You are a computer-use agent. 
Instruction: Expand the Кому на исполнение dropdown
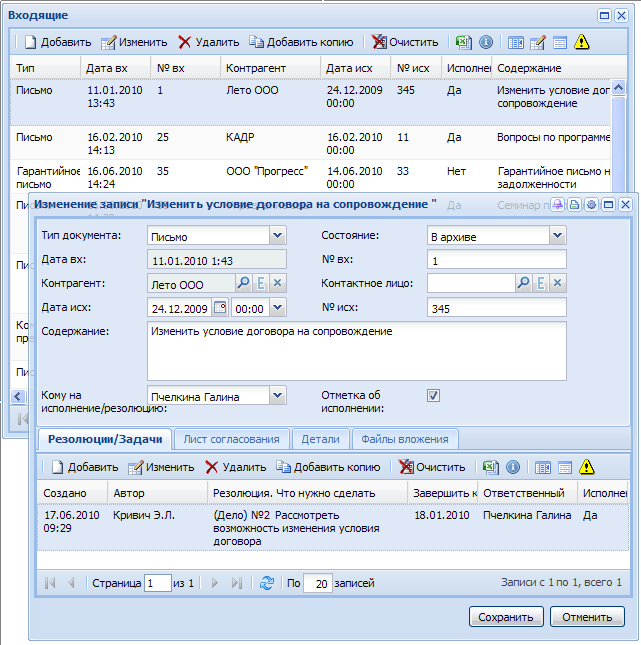pyautogui.click(x=277, y=396)
